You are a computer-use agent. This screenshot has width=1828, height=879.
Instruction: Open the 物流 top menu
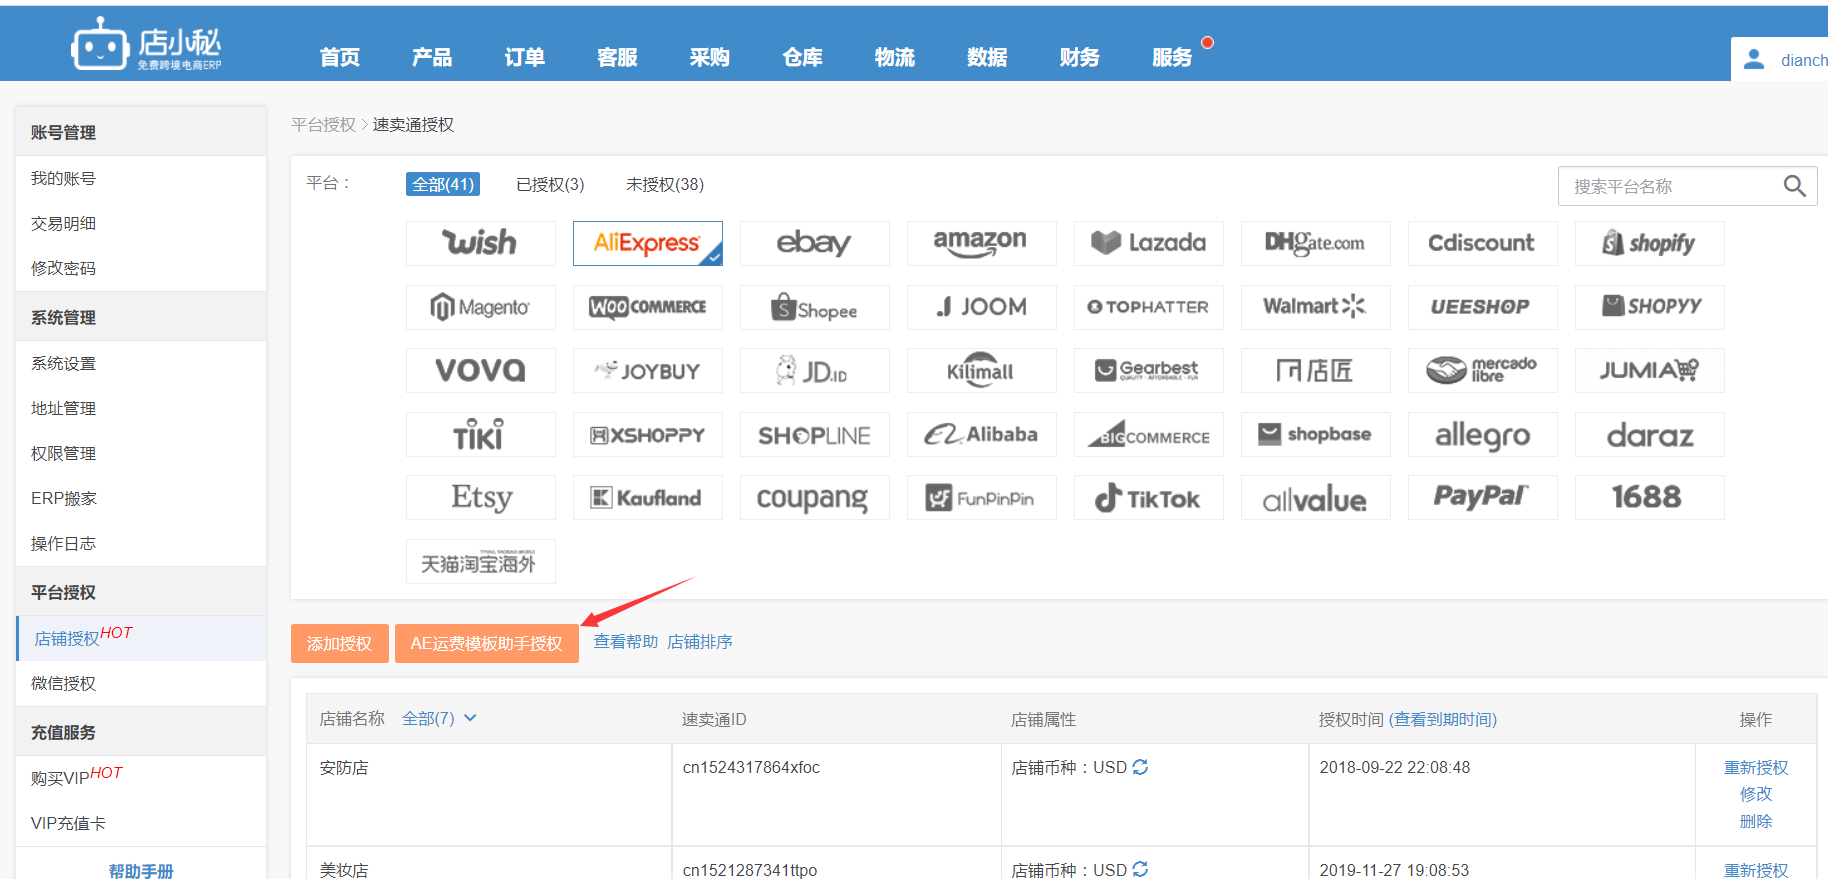click(895, 58)
